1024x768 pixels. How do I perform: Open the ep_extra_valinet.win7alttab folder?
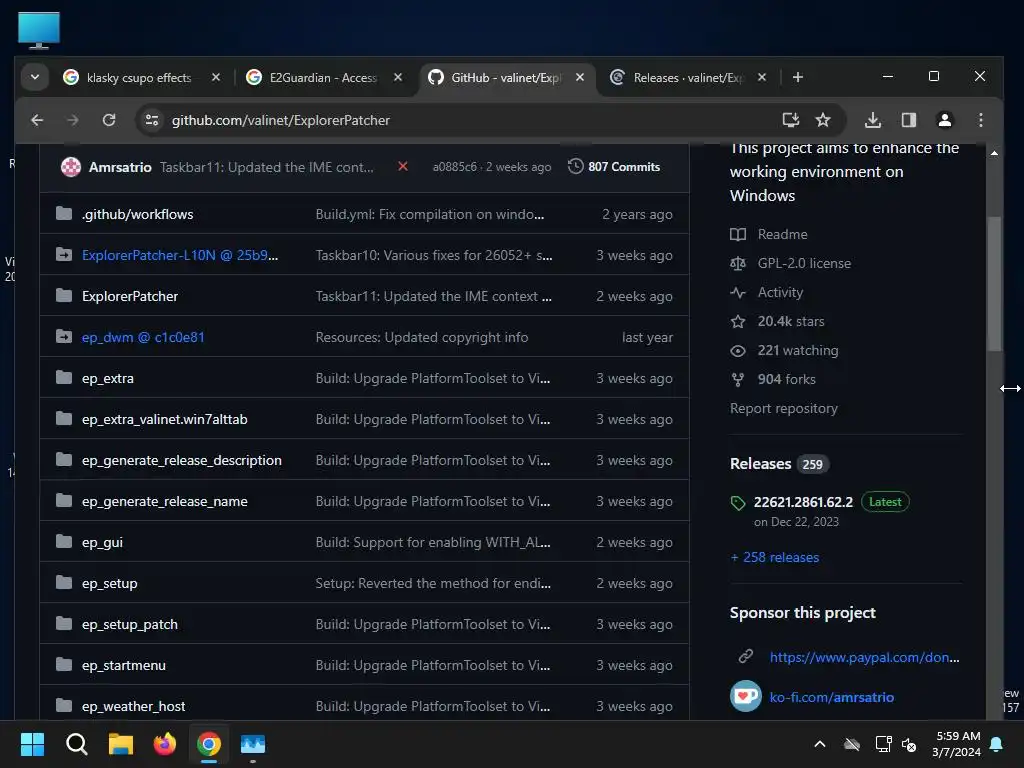coord(165,419)
